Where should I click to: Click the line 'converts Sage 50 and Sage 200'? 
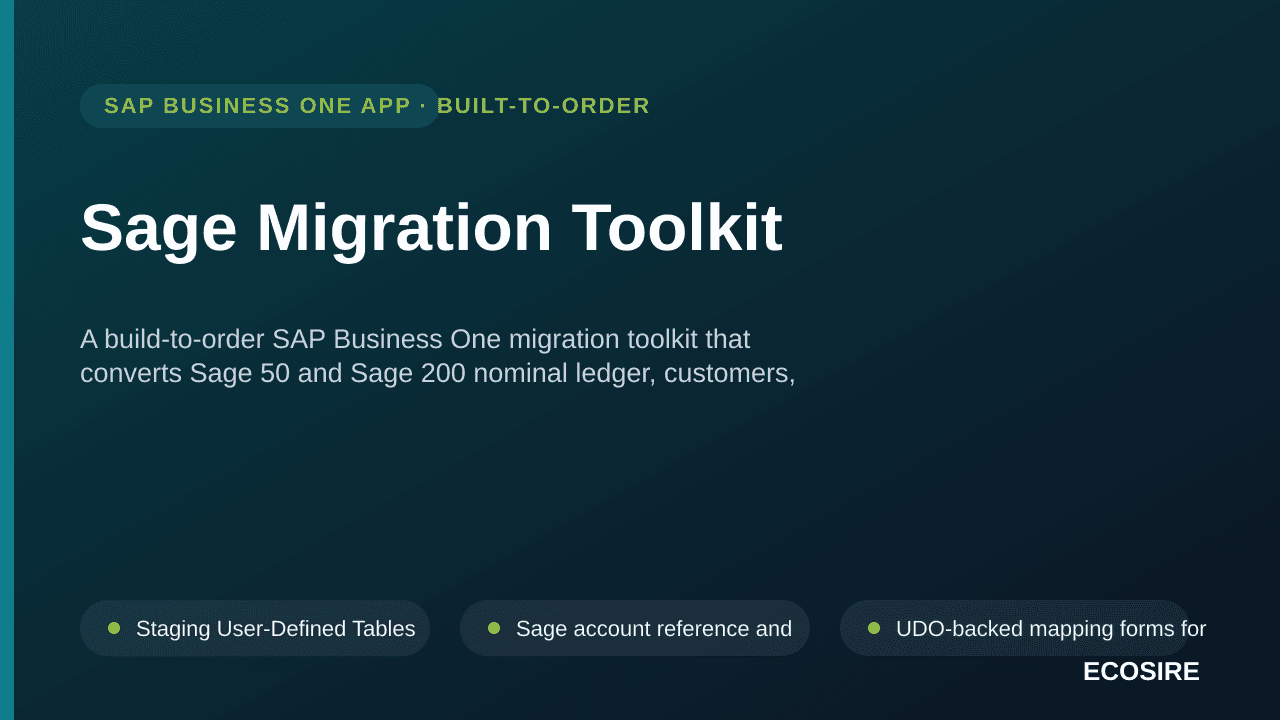coord(438,373)
